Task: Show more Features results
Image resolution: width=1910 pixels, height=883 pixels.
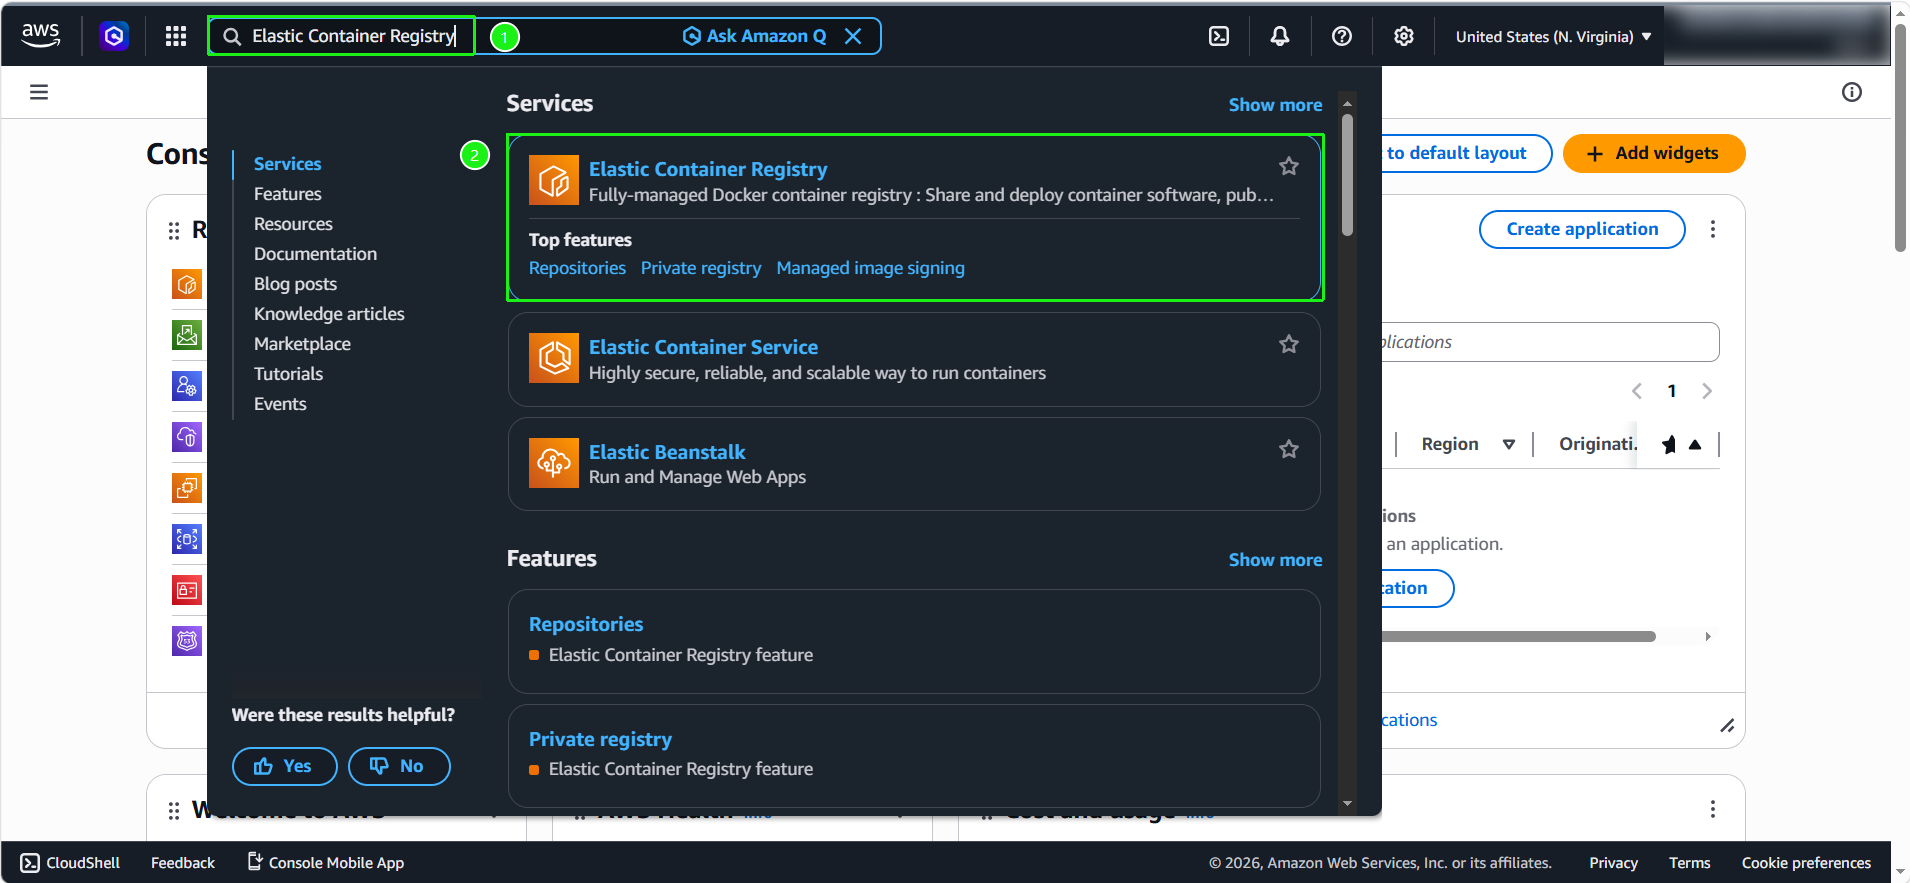Action: tap(1275, 560)
